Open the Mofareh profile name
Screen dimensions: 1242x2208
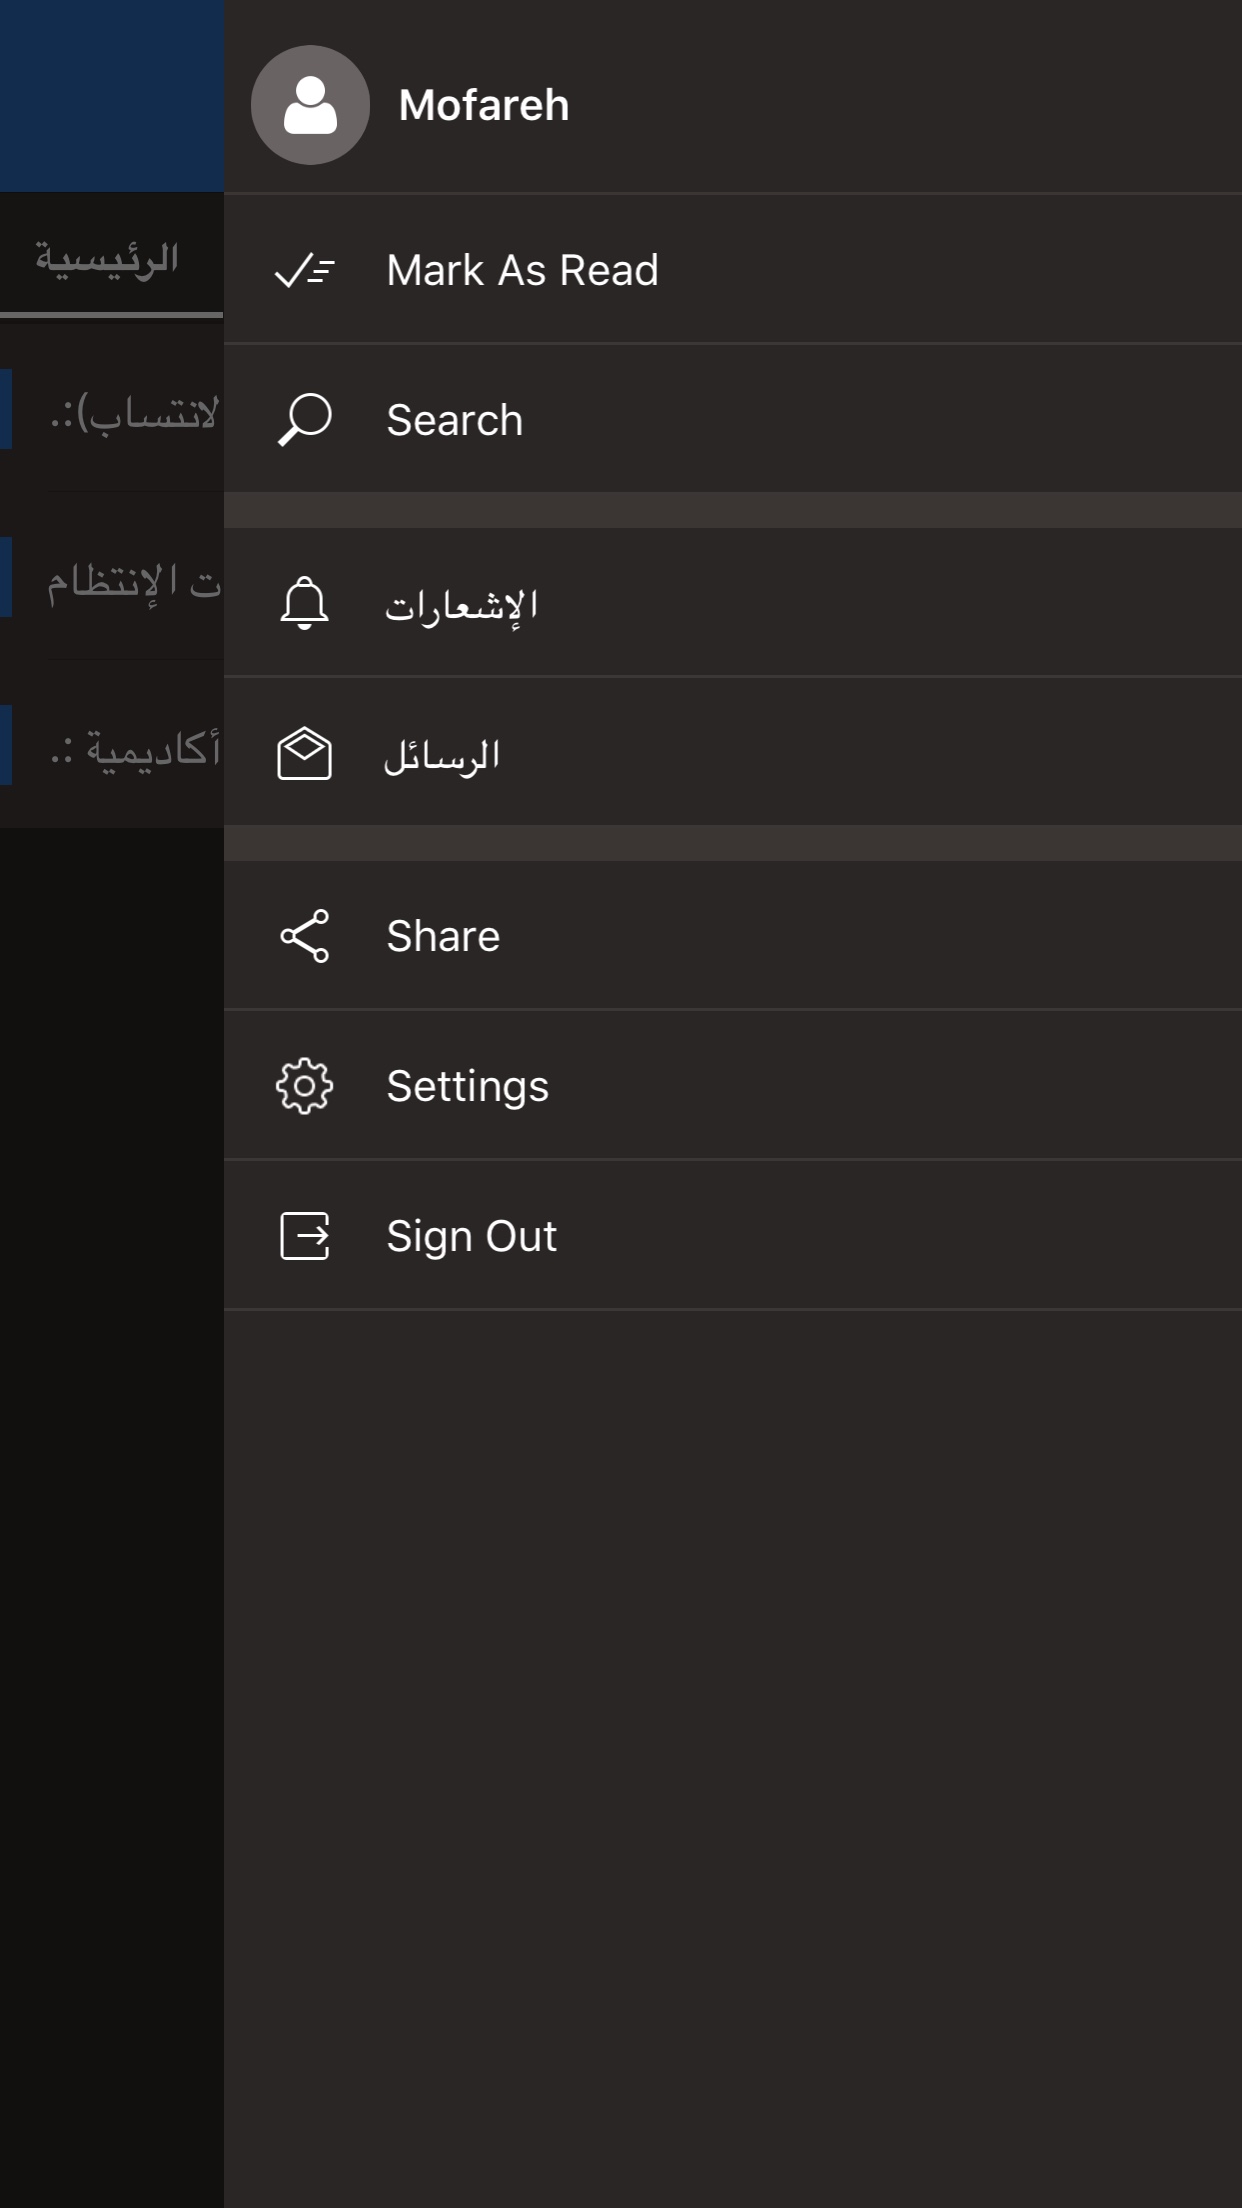[x=484, y=105]
